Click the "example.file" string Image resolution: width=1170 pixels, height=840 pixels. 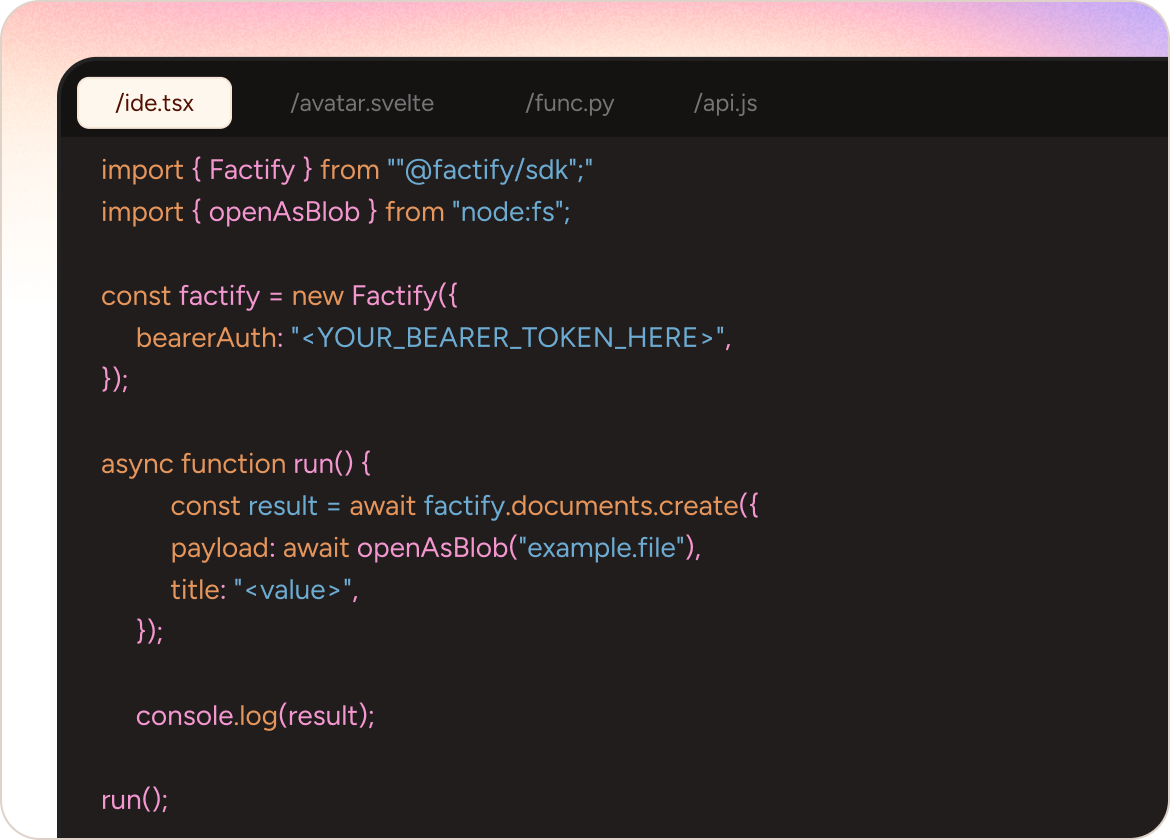coord(601,548)
